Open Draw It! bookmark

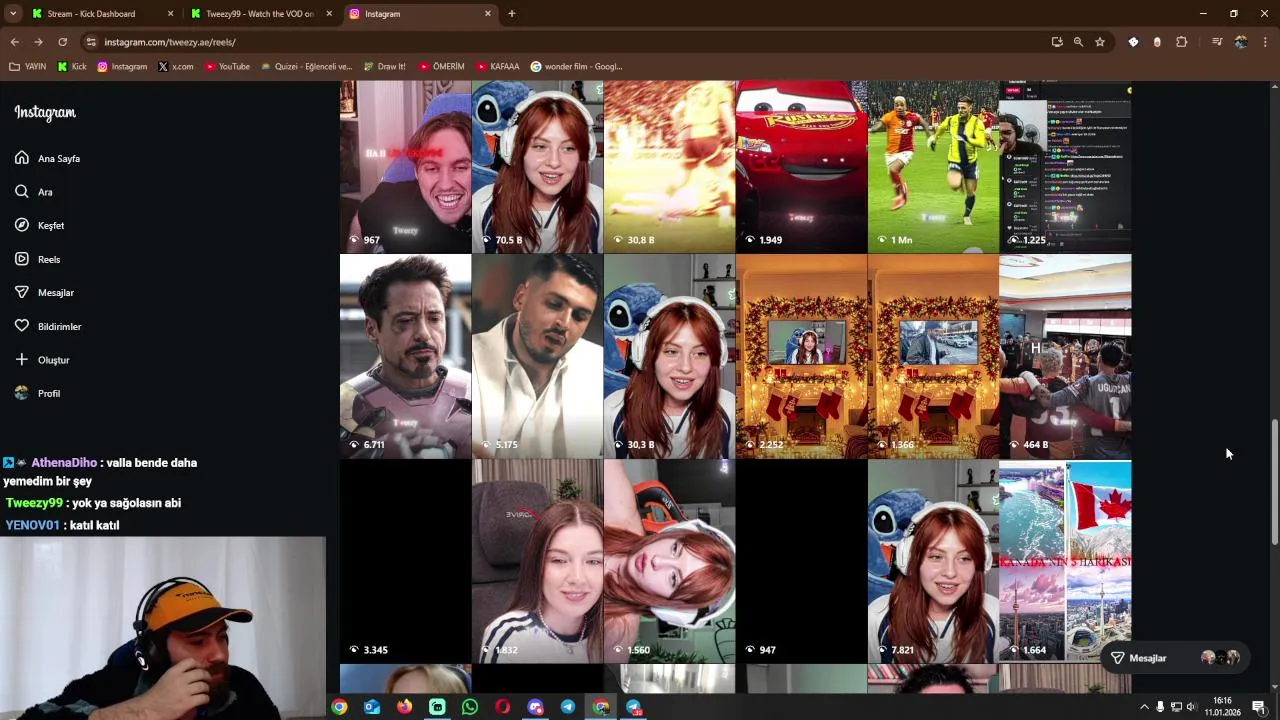[385, 67]
